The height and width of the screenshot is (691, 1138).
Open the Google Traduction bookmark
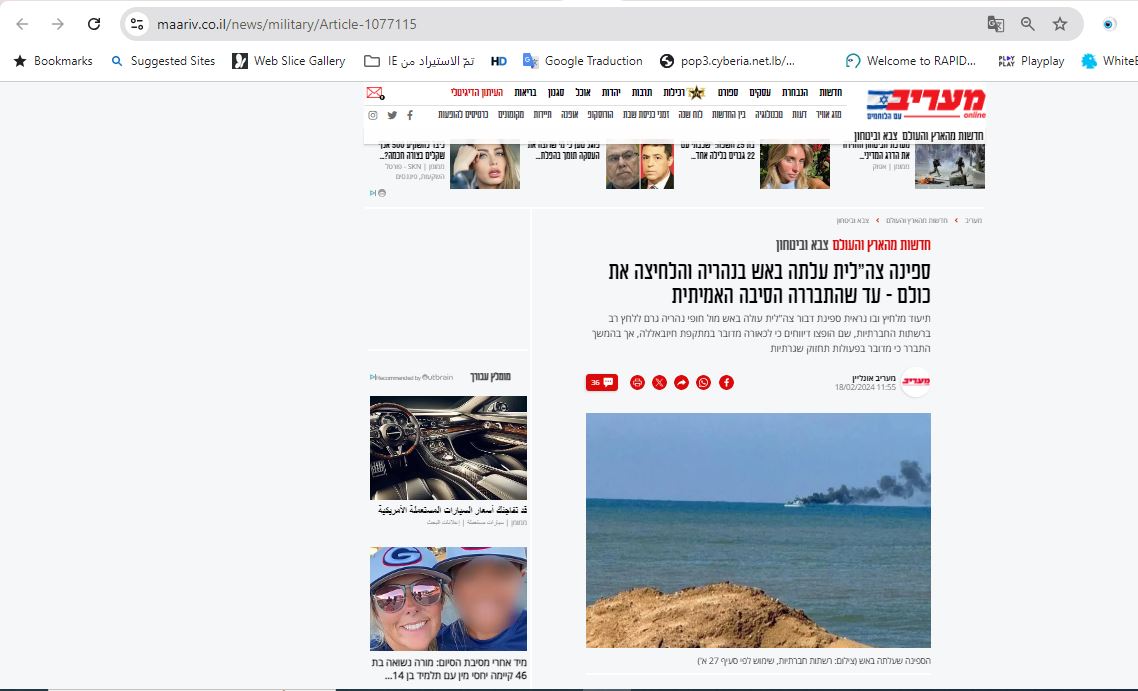(x=582, y=61)
